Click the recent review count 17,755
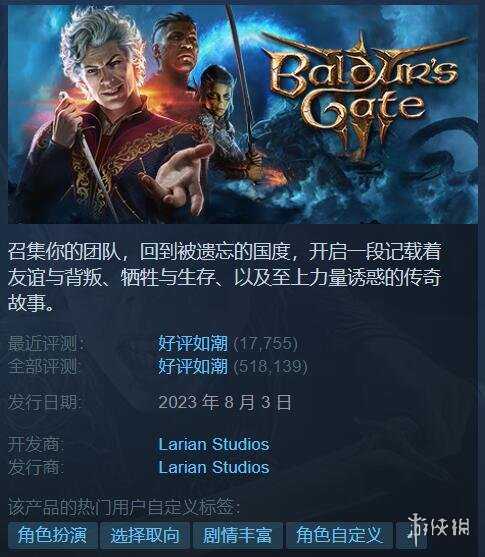Viewport: 485px width, 557px height. 265,344
